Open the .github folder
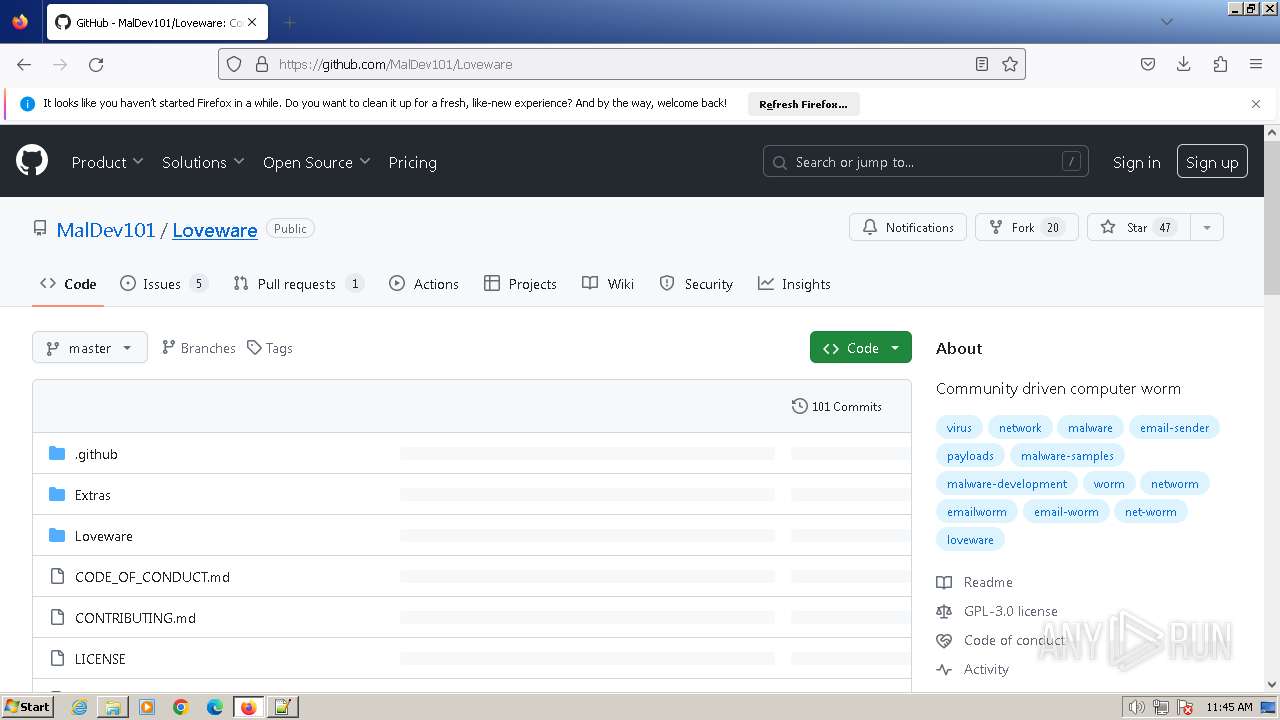The height and width of the screenshot is (720, 1280). pos(96,454)
